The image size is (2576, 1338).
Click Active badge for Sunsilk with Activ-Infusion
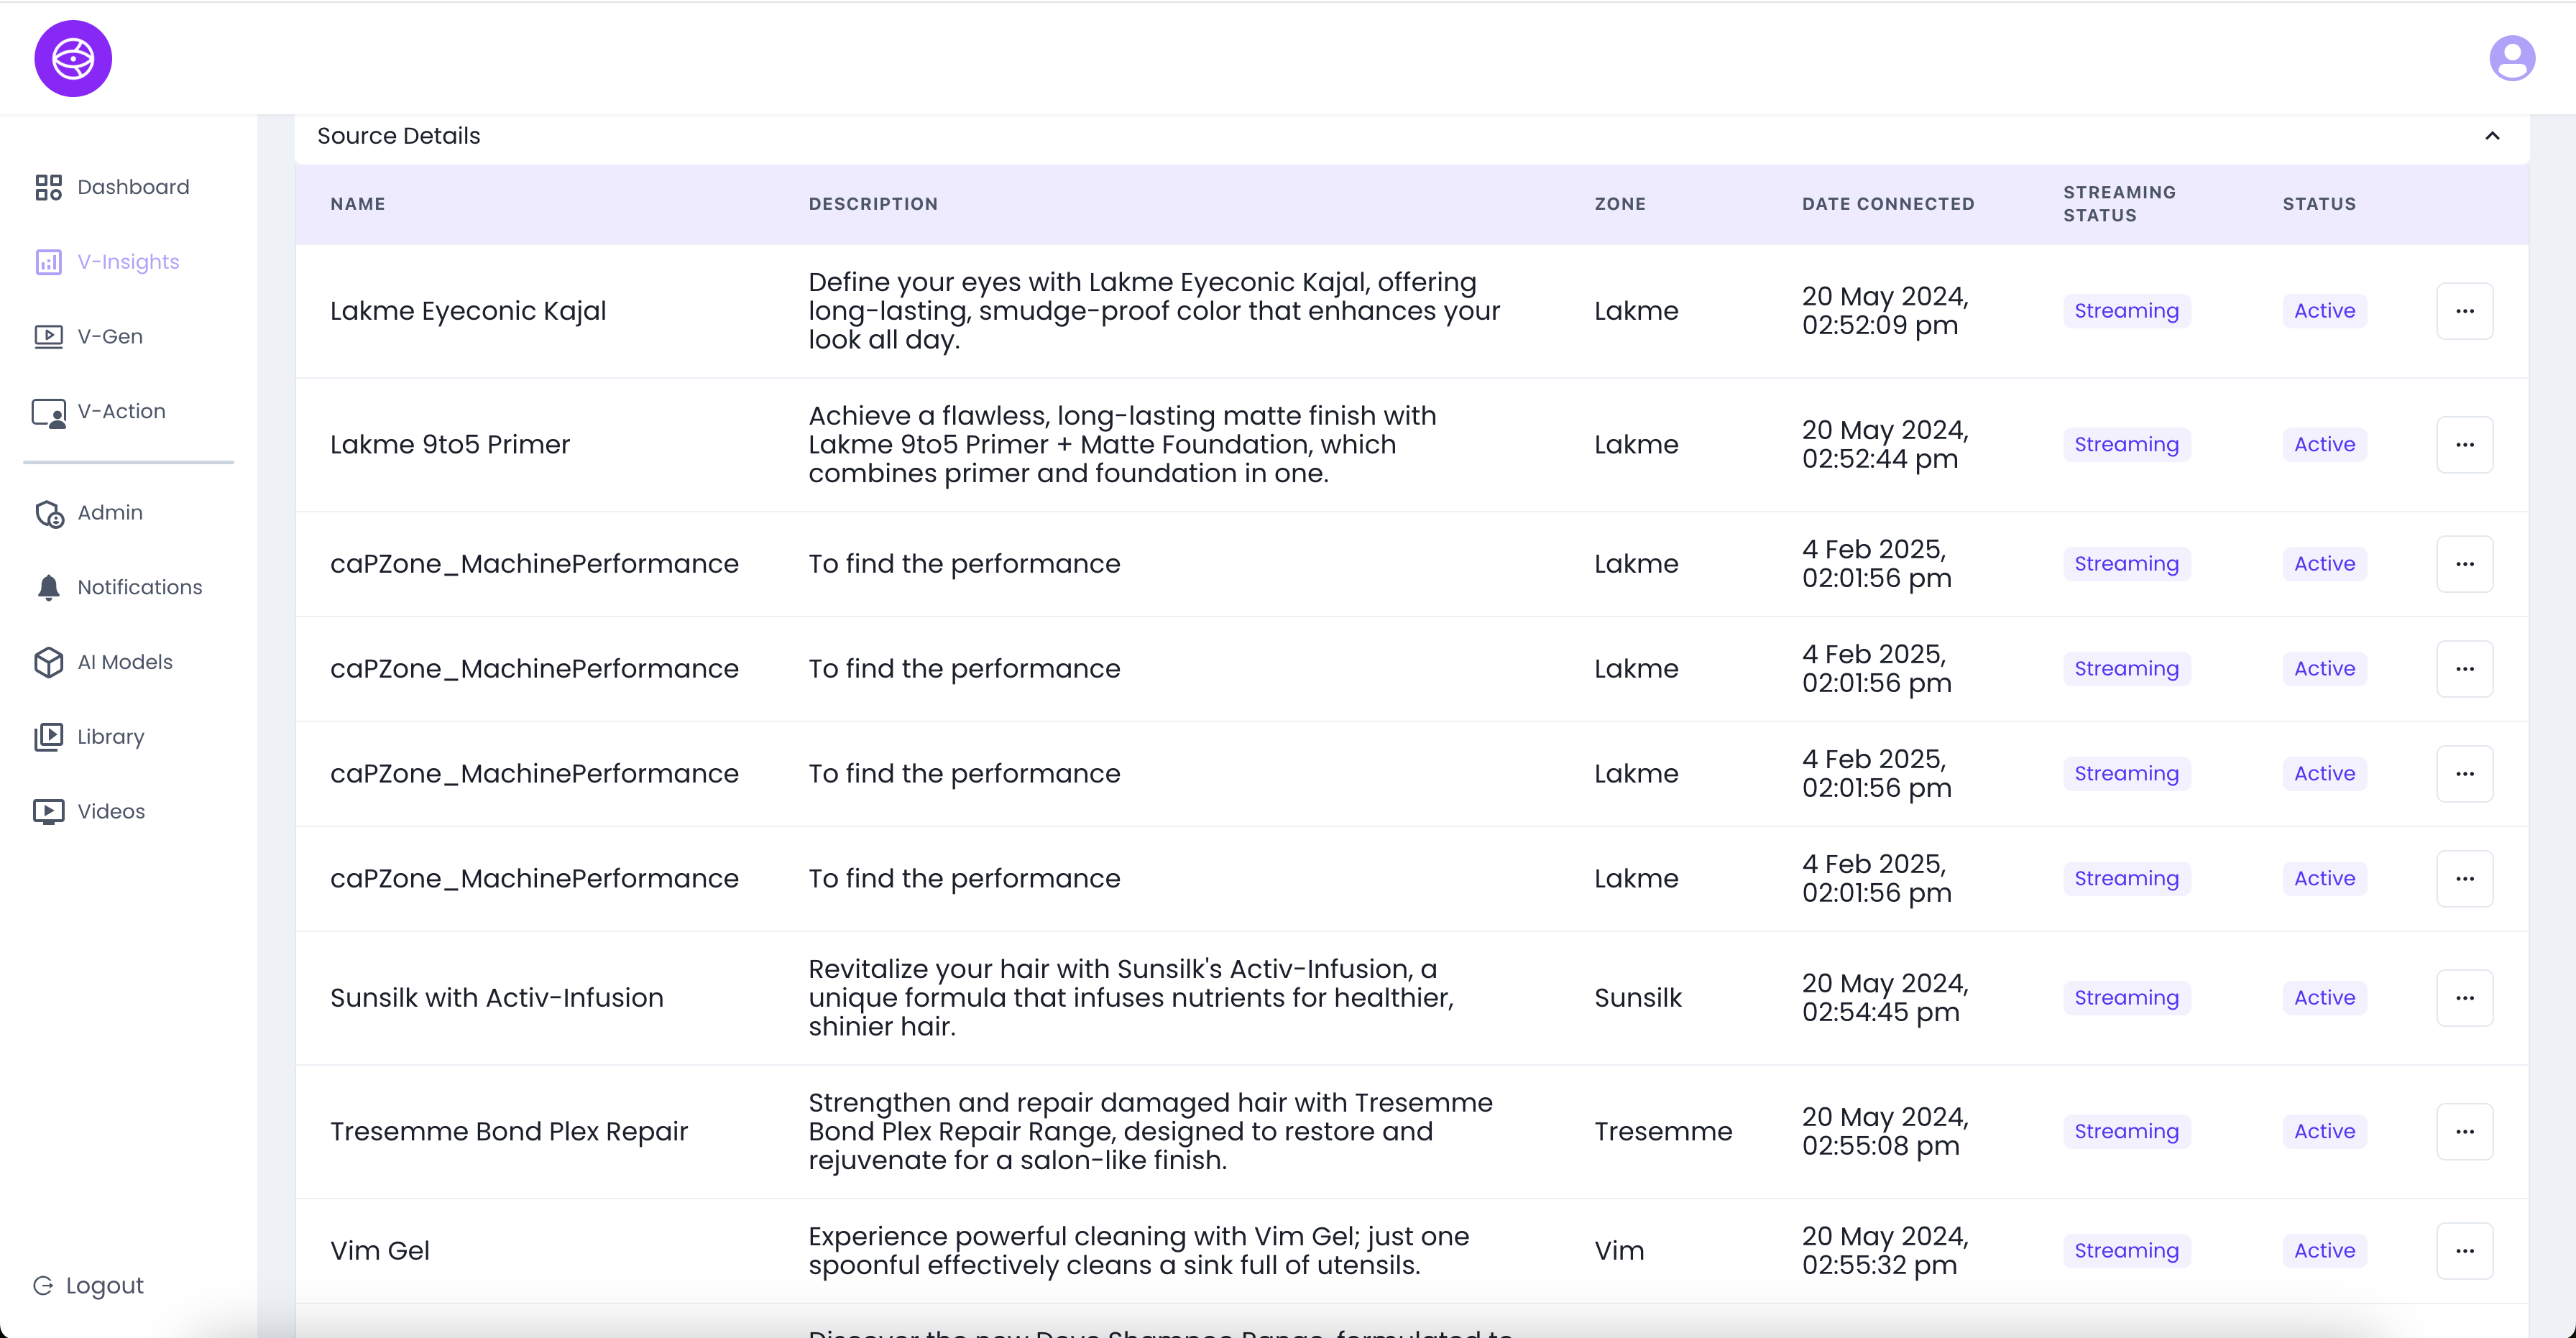point(2324,998)
